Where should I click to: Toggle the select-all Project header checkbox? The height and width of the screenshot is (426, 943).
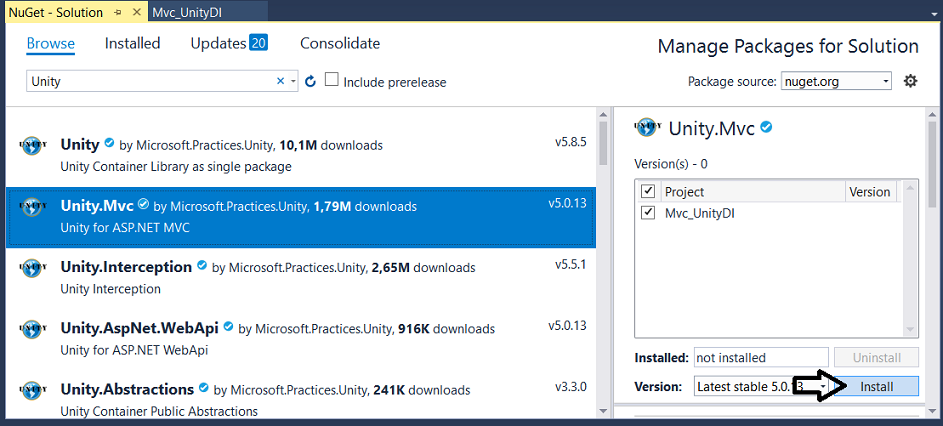[x=648, y=191]
